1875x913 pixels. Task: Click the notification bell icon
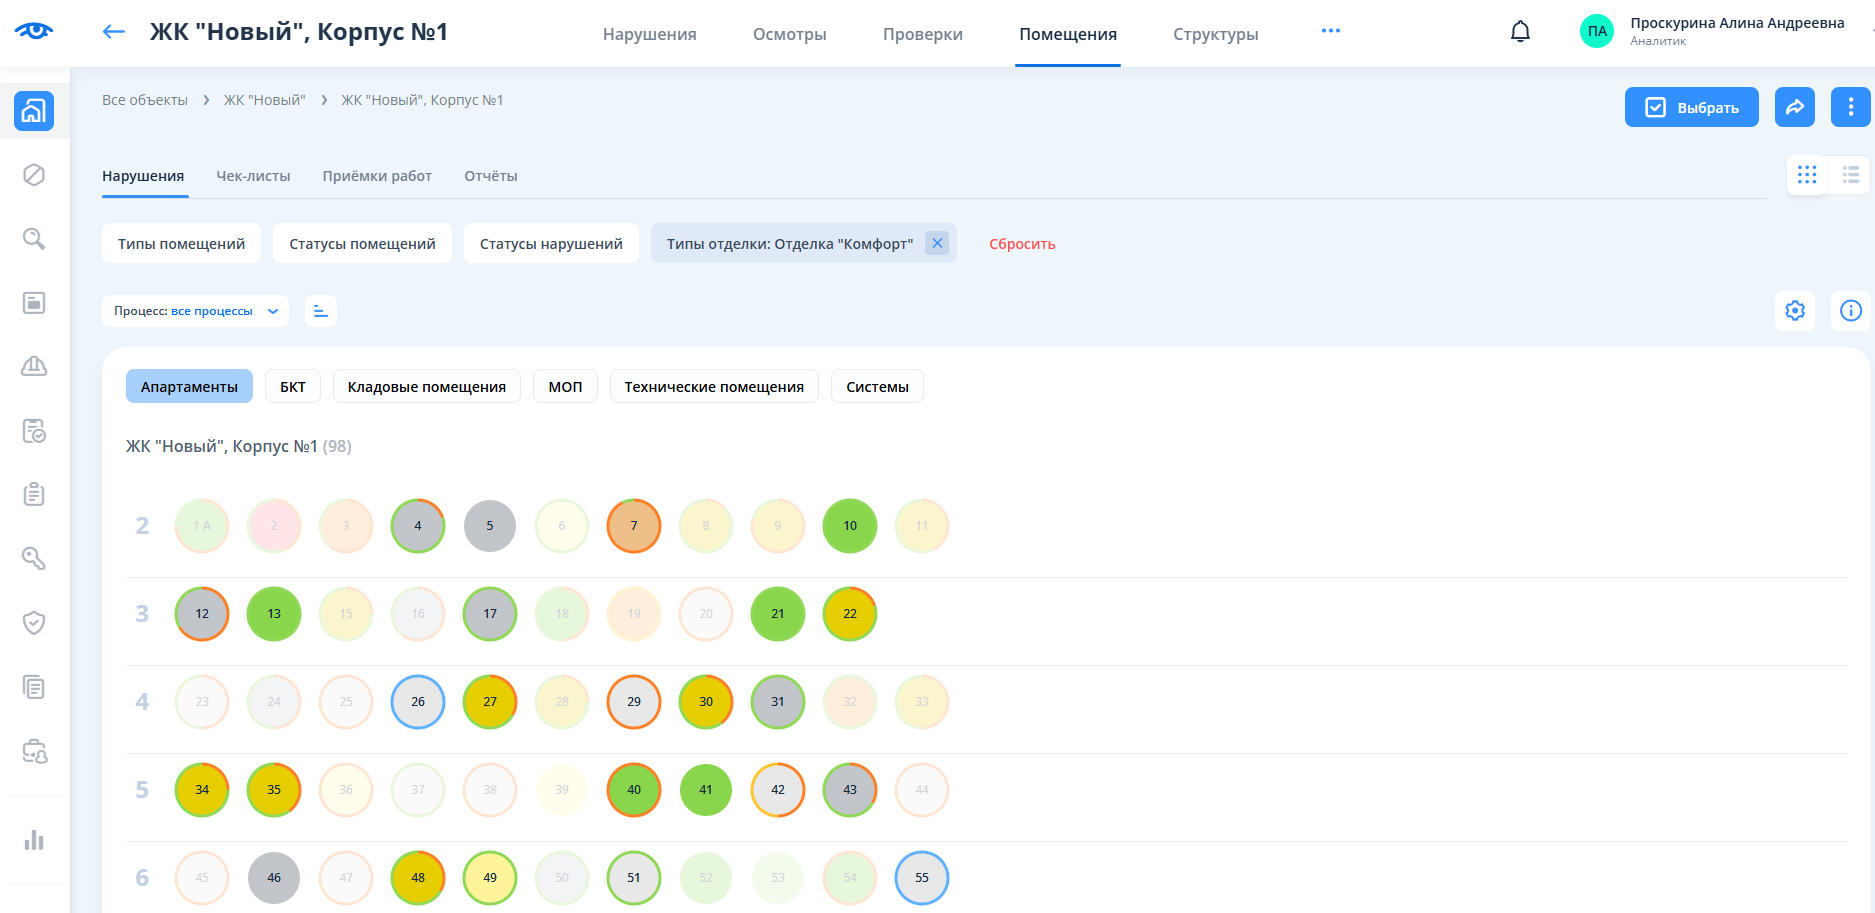[x=1520, y=32]
